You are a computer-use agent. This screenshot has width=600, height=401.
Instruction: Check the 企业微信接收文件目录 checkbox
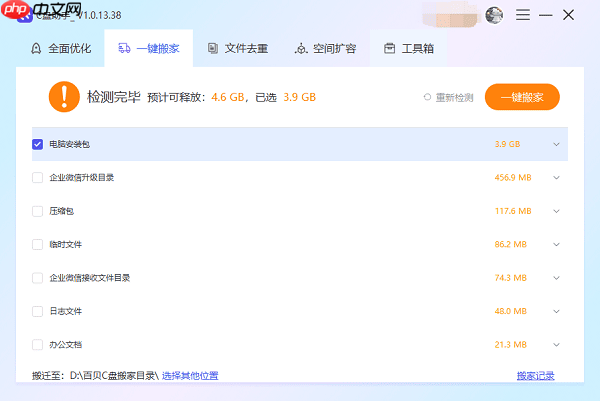pyautogui.click(x=38, y=278)
